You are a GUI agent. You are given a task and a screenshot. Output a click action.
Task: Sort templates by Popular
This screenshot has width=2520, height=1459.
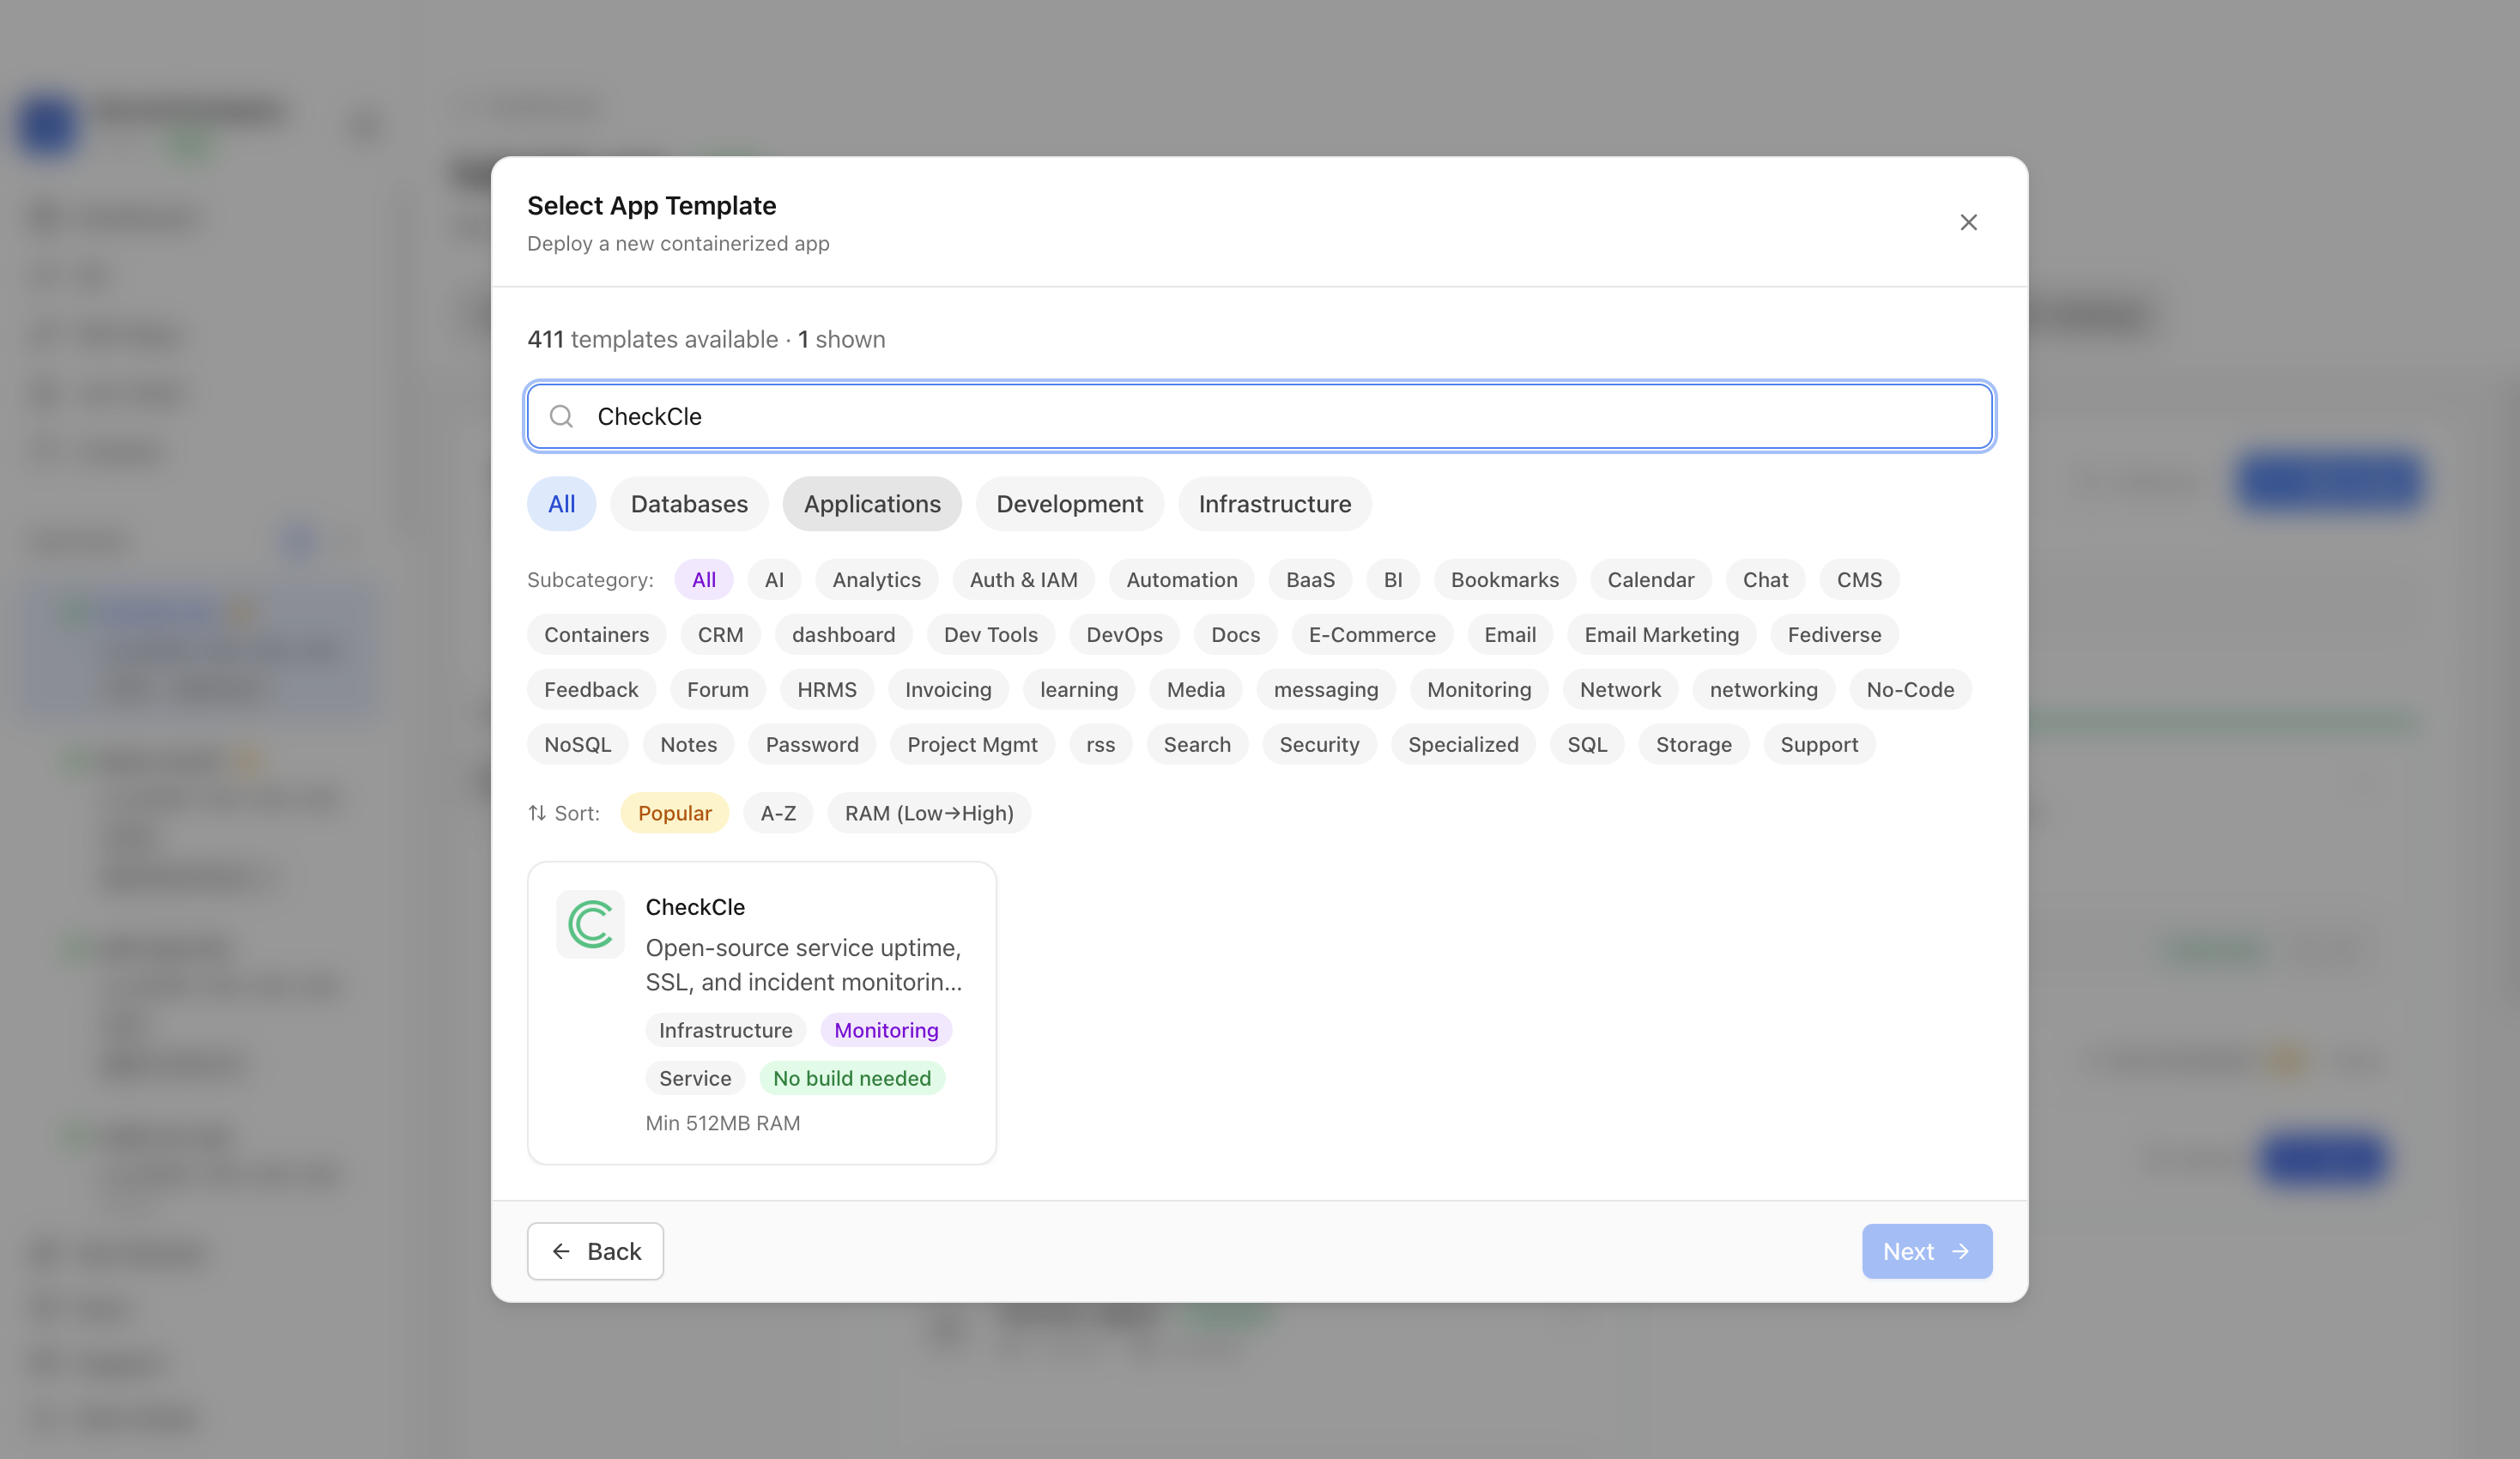click(x=675, y=813)
